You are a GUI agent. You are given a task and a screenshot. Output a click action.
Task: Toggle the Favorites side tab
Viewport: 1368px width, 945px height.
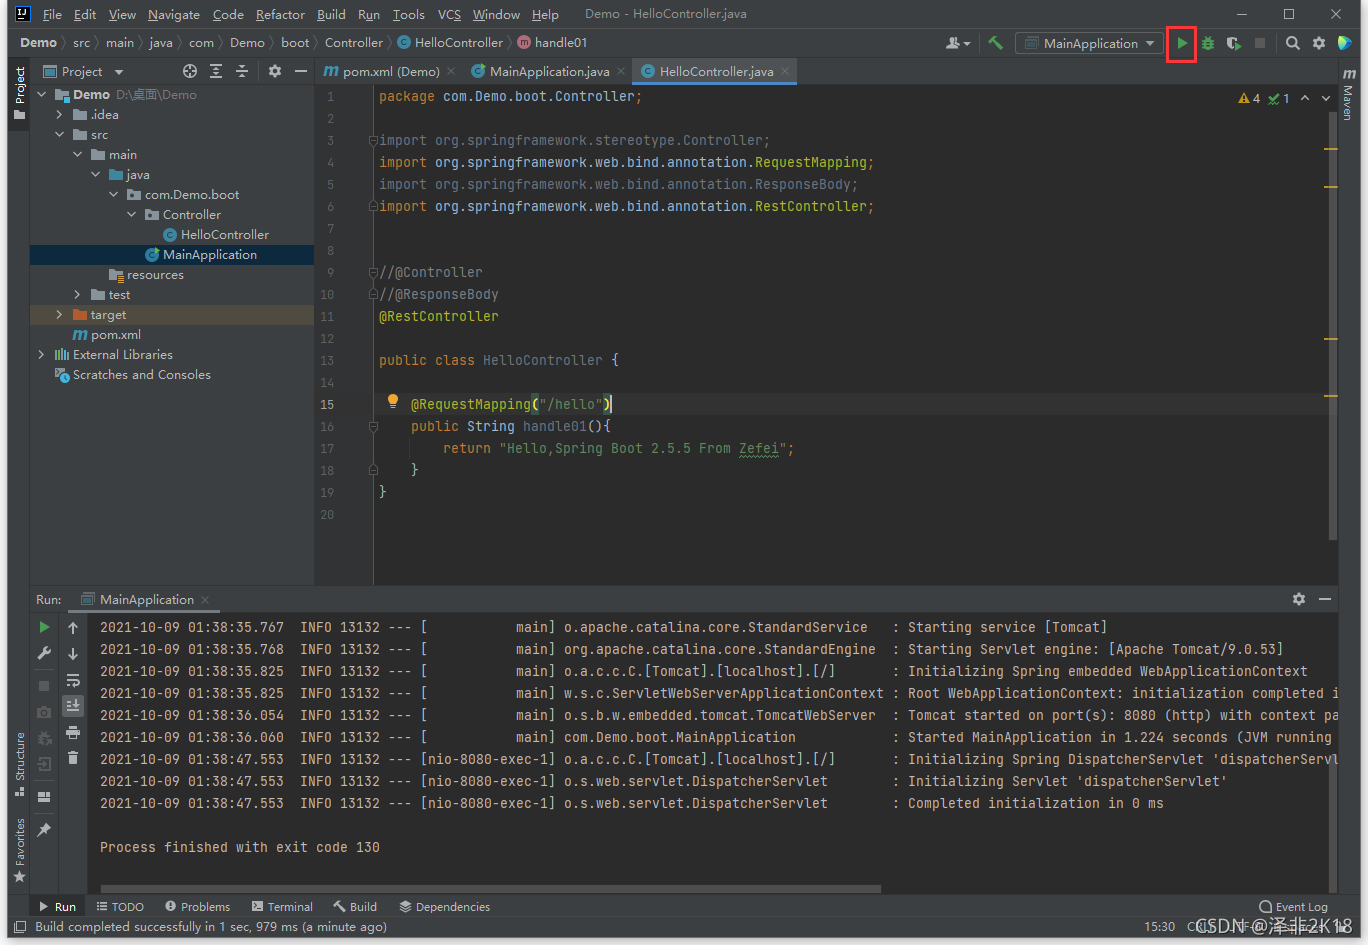(19, 850)
